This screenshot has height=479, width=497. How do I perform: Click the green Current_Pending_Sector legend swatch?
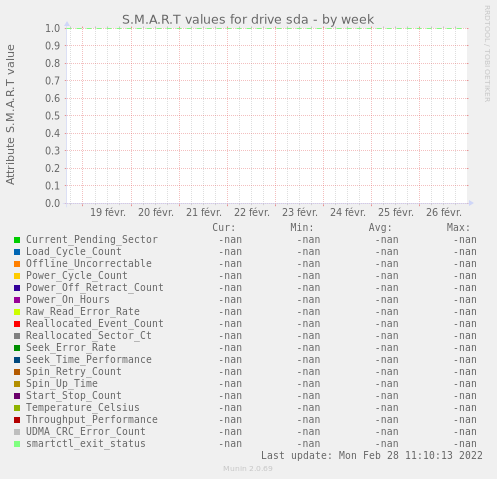17,240
